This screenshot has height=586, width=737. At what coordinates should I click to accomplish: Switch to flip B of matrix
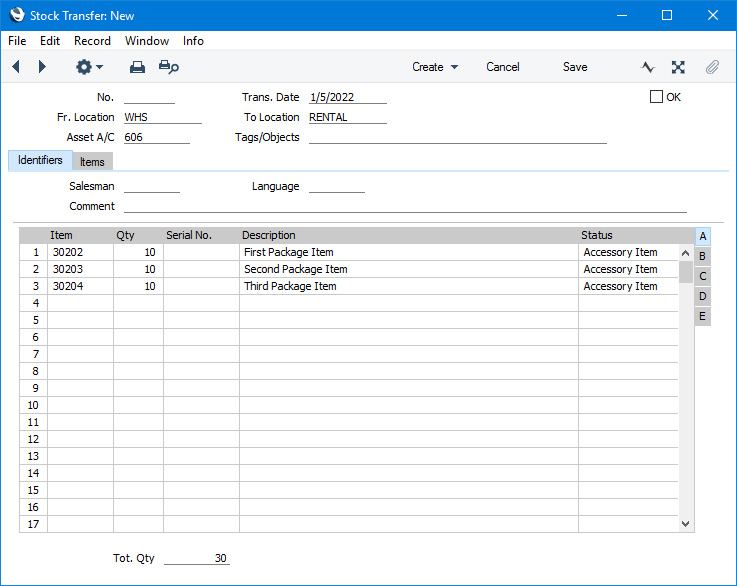(702, 256)
